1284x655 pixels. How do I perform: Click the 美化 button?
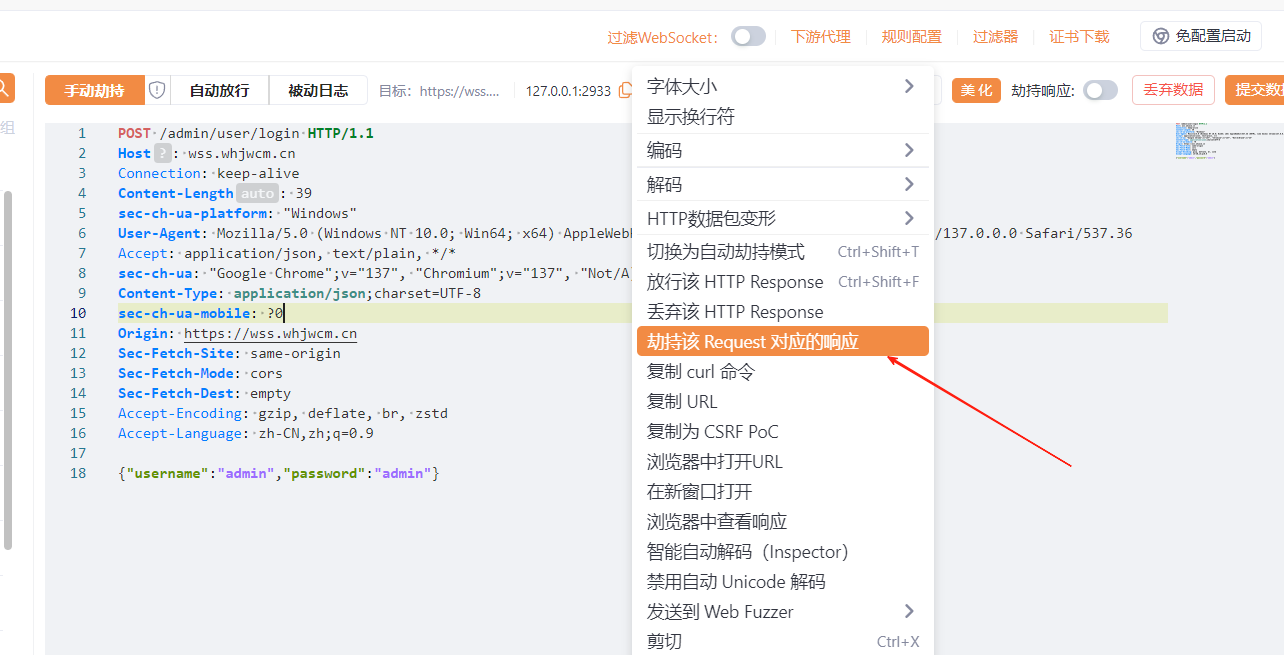(x=976, y=90)
